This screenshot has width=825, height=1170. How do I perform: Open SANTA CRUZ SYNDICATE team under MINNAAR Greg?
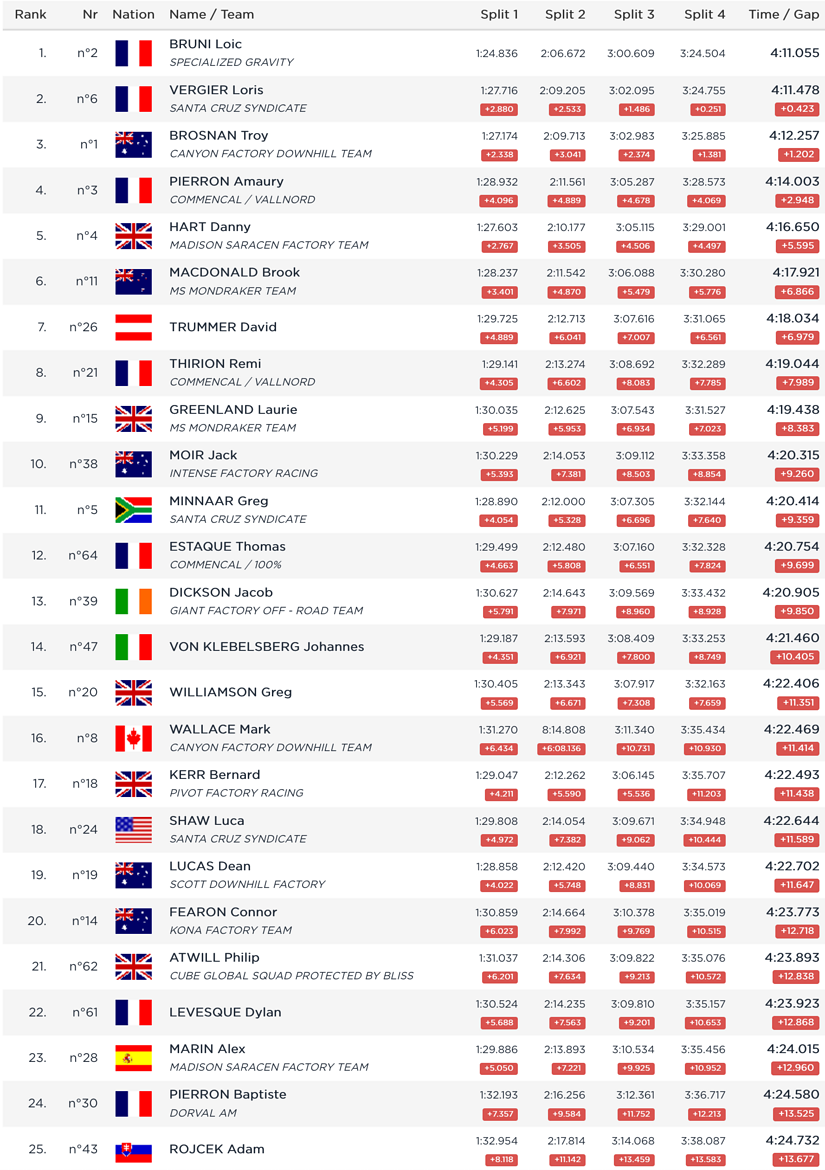tap(238, 519)
